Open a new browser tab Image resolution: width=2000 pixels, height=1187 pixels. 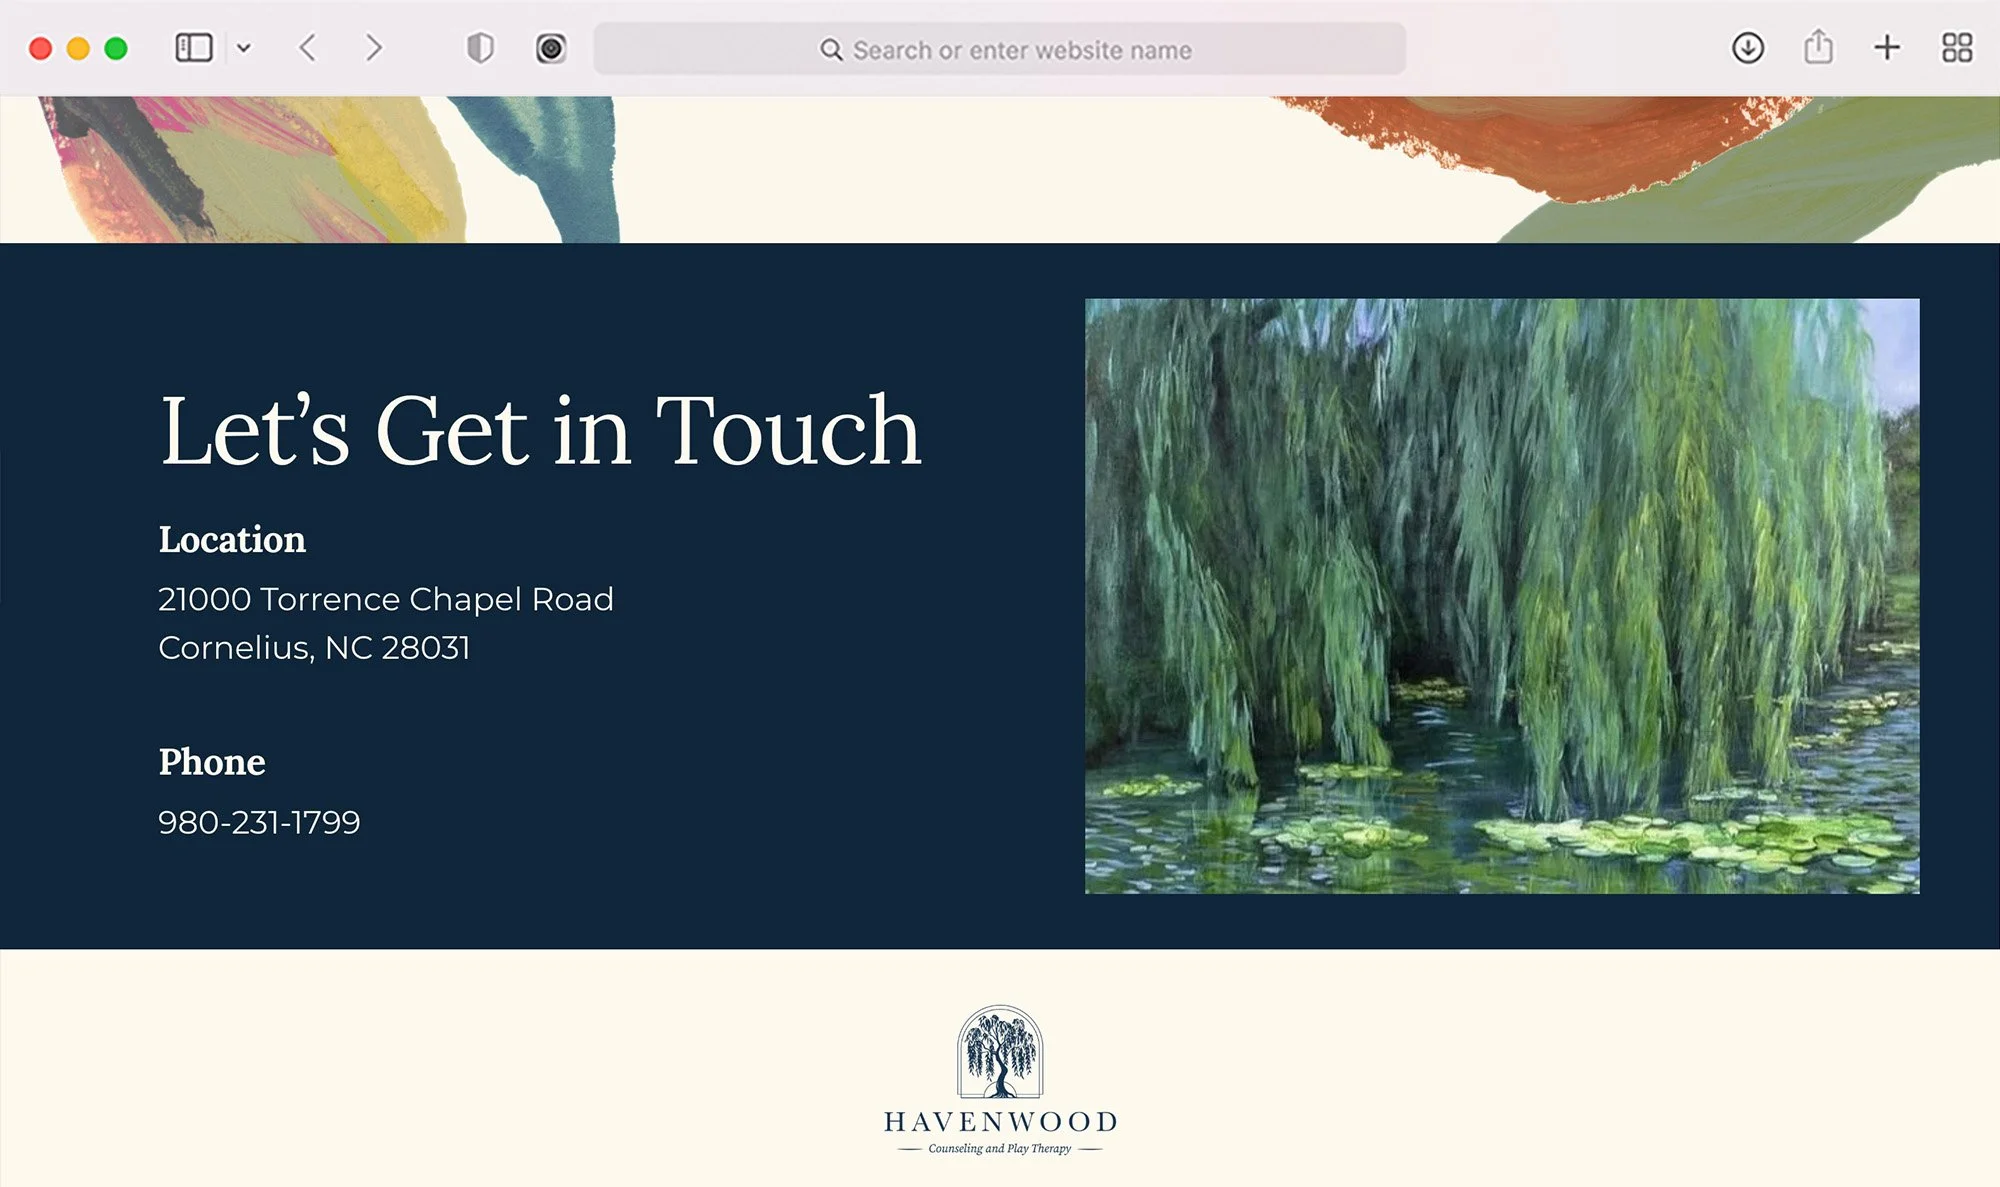click(1886, 48)
